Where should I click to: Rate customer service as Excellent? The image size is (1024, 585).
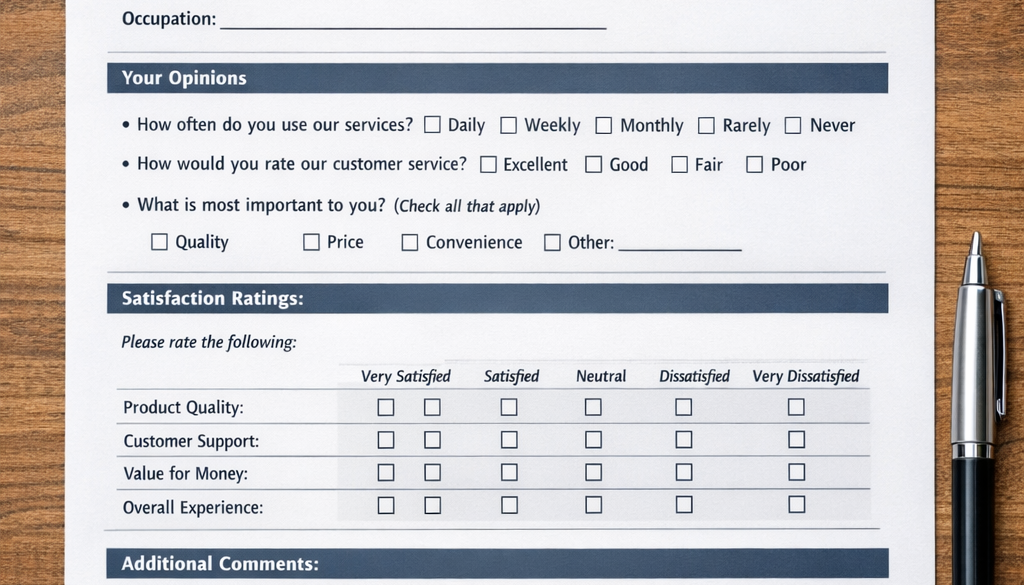tap(488, 164)
